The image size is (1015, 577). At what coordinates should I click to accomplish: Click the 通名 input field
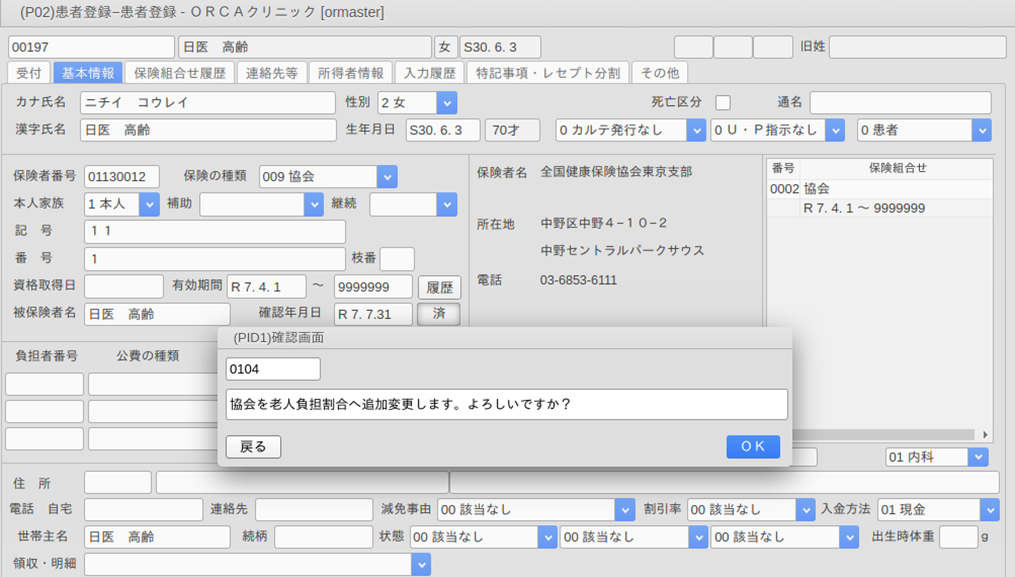pyautogui.click(x=900, y=103)
